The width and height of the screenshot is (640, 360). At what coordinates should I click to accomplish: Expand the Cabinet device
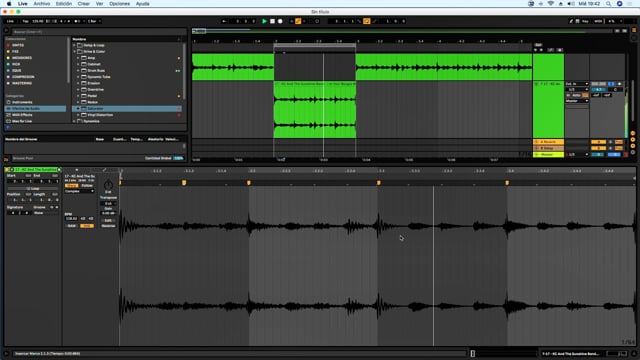coord(78,64)
